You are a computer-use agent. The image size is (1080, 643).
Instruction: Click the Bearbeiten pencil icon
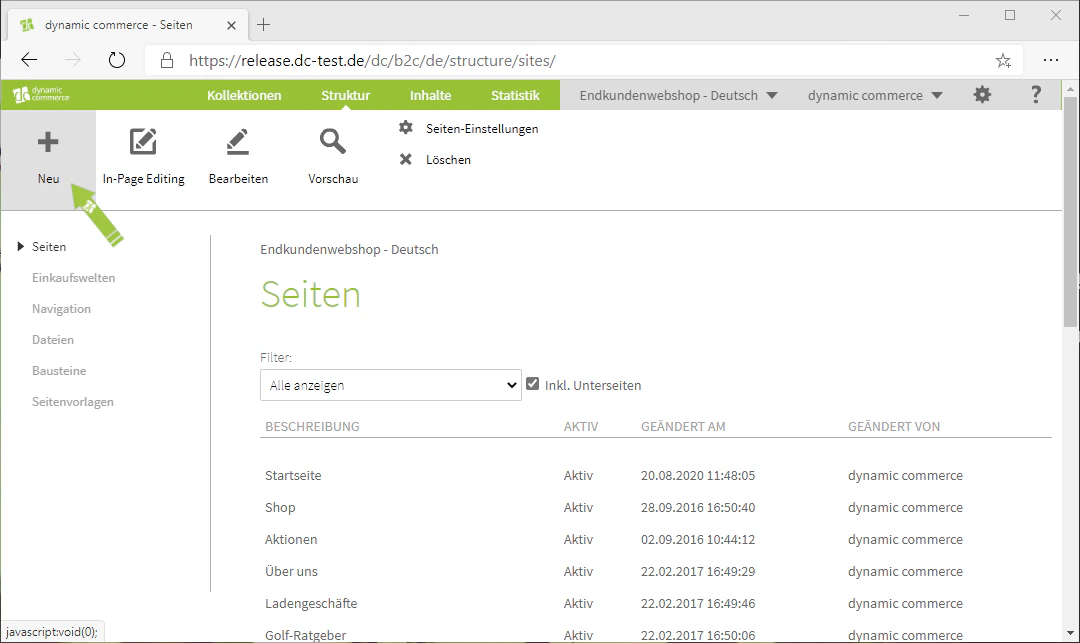click(238, 142)
